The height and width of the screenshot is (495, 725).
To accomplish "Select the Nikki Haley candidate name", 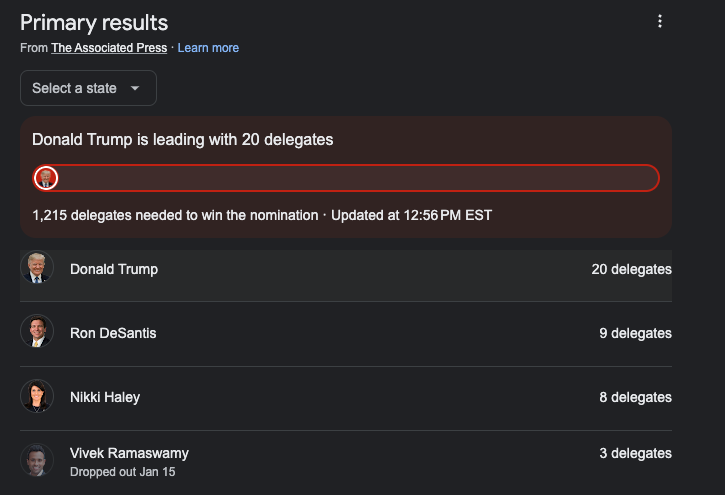I will [105, 397].
